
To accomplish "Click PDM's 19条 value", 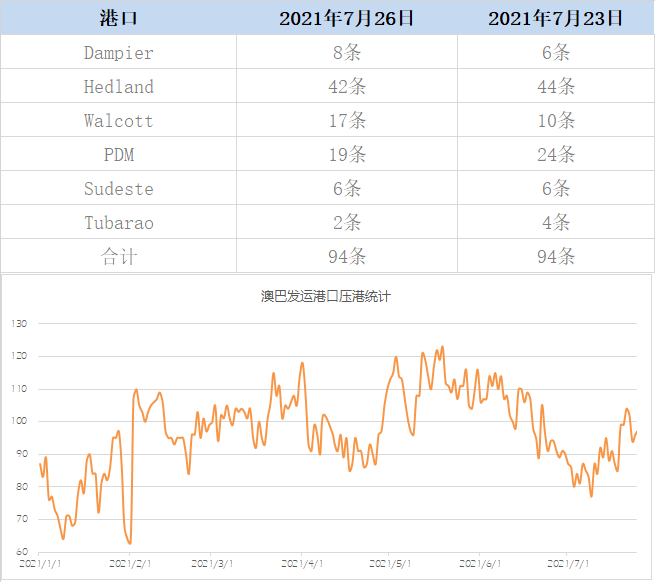I will 347,155.
